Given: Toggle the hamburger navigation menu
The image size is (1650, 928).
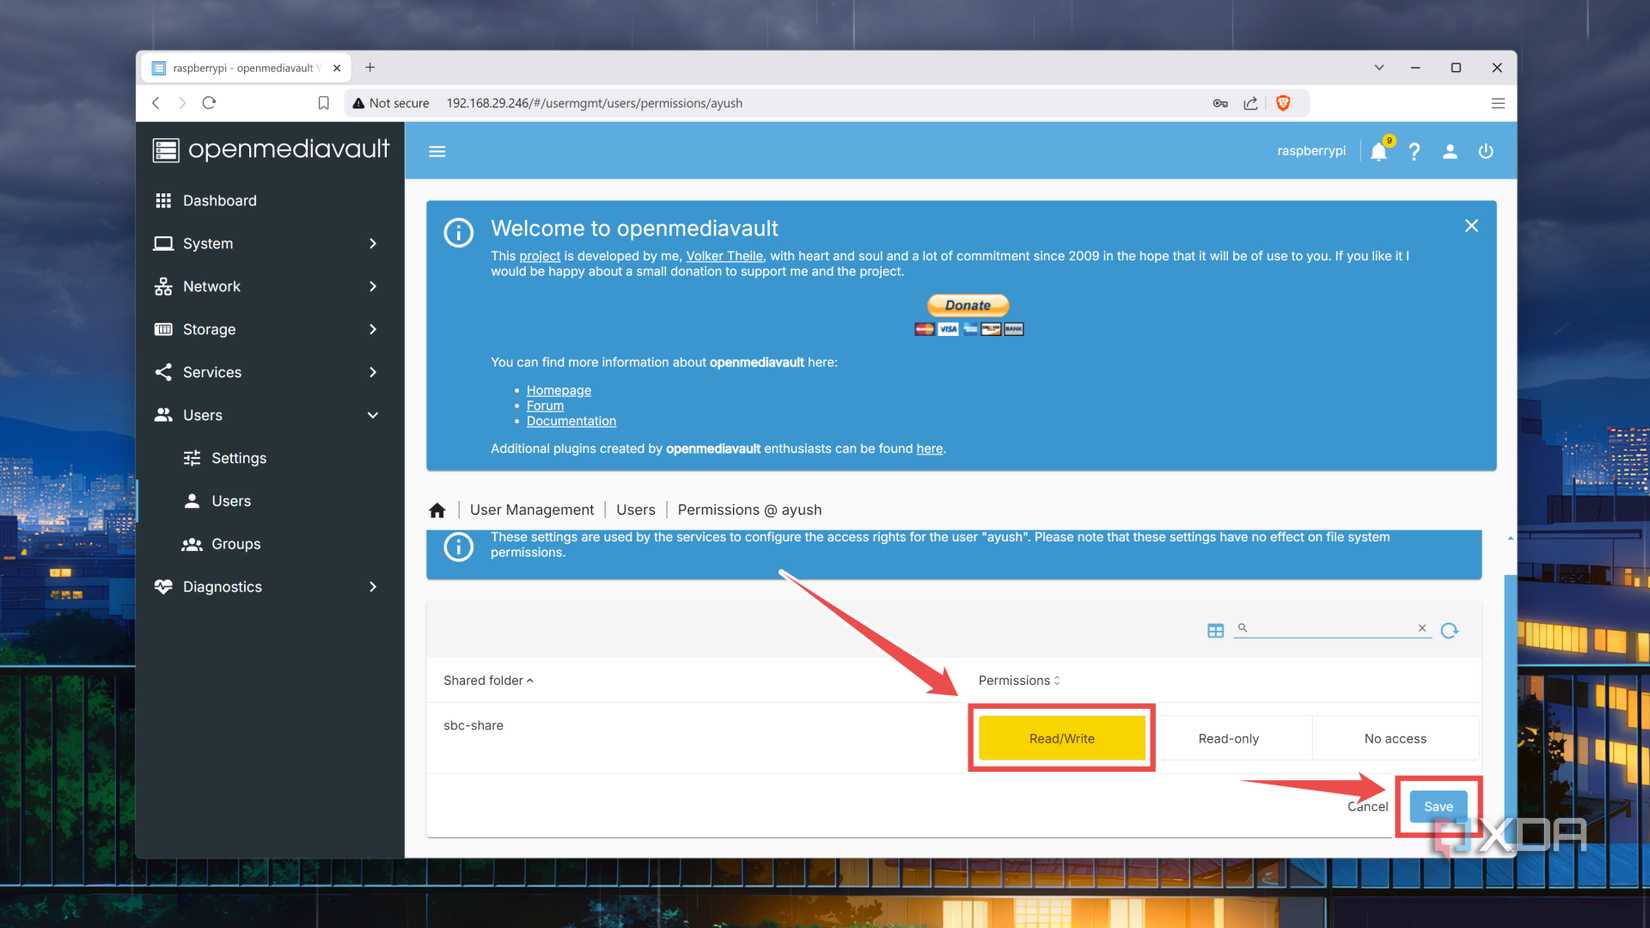Looking at the screenshot, I should [x=437, y=151].
